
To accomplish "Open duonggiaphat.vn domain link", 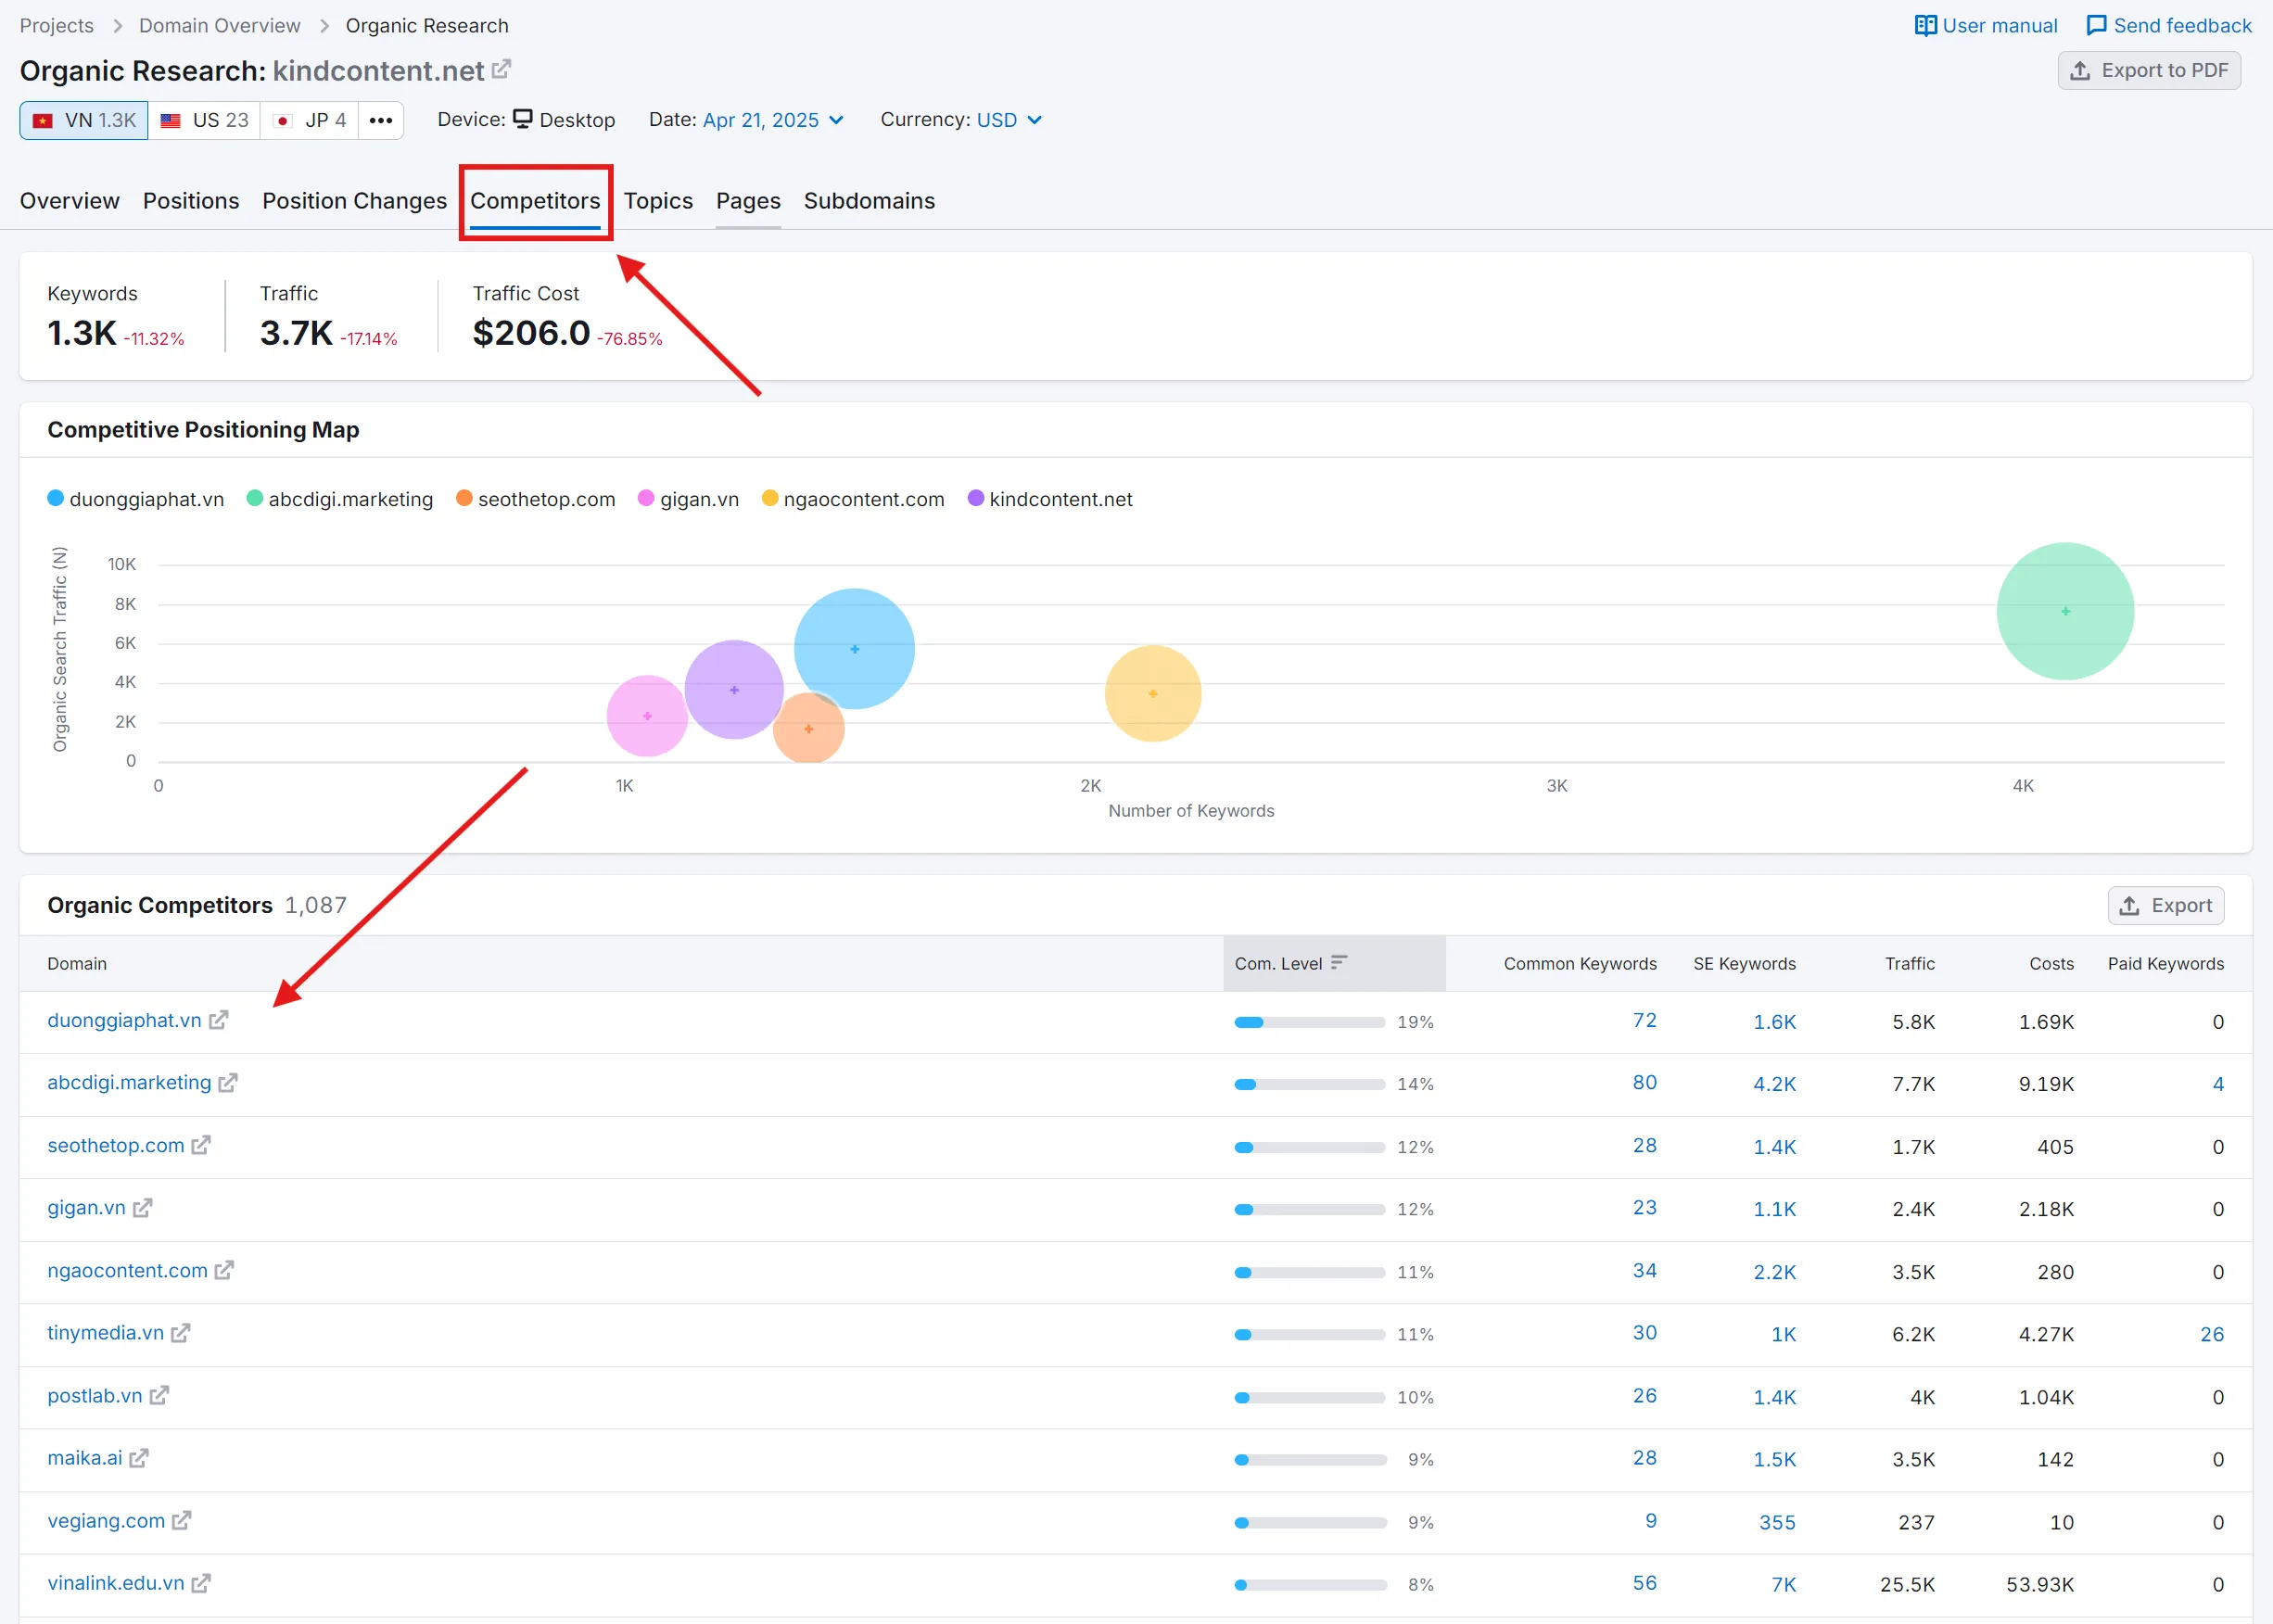I will 124,1020.
